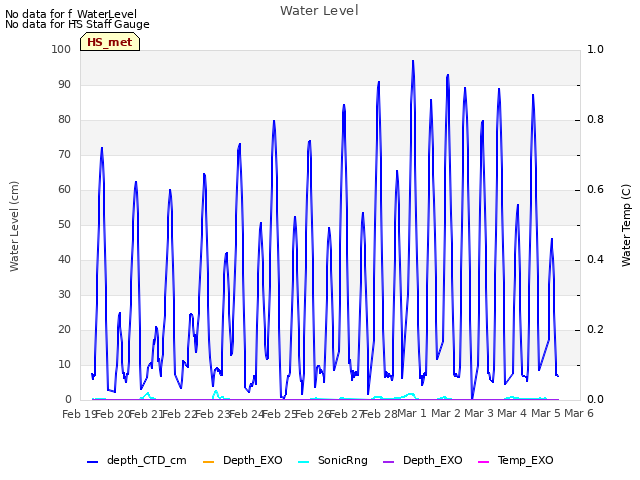Click the Water Temp (C) axis title
This screenshot has height=480, width=640.
pyautogui.click(x=626, y=225)
